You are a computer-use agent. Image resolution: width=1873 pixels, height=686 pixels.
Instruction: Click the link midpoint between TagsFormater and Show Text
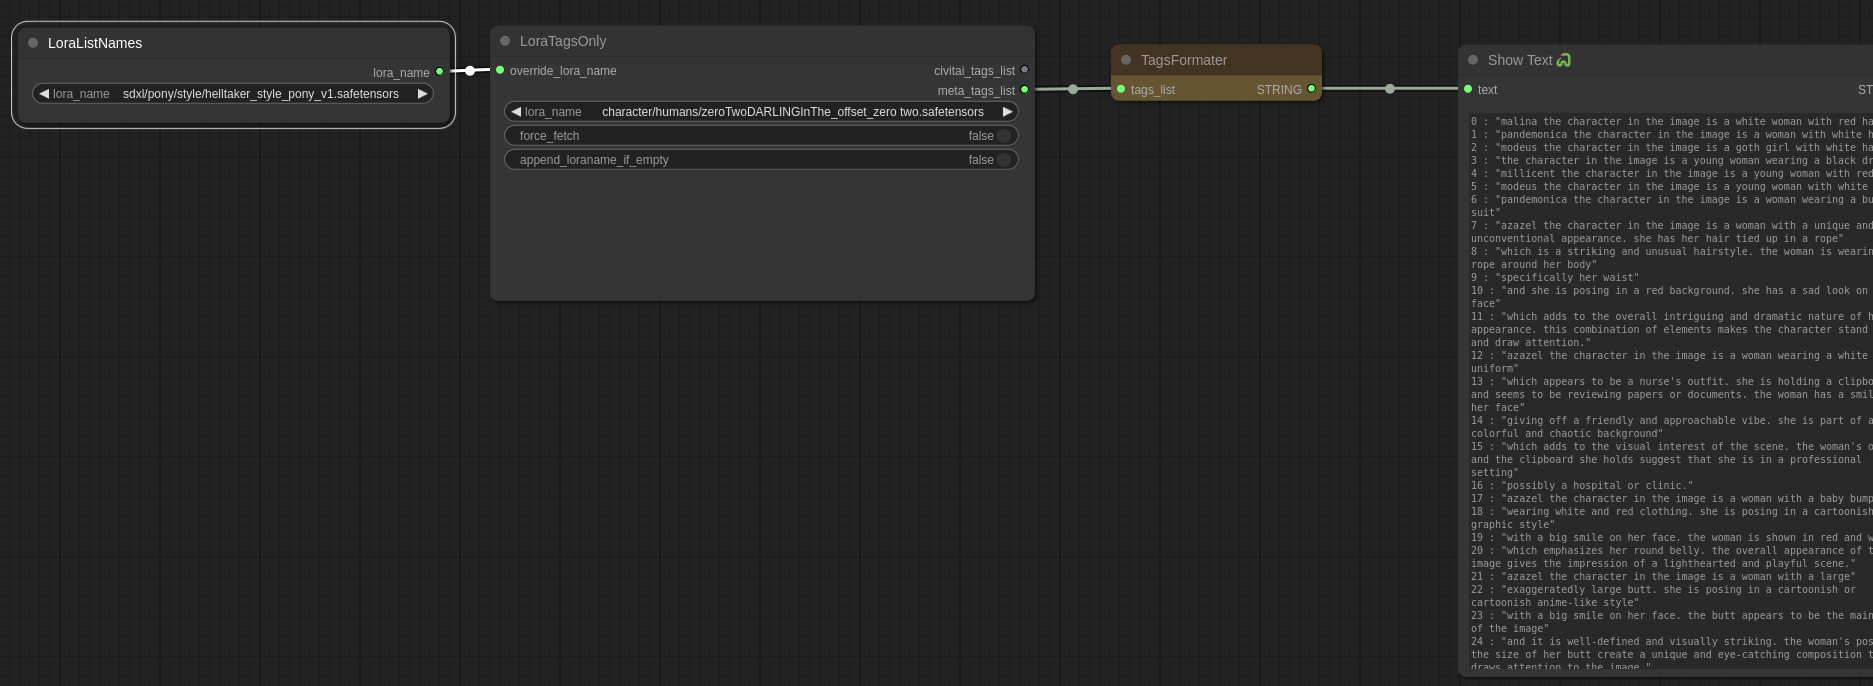1389,89
